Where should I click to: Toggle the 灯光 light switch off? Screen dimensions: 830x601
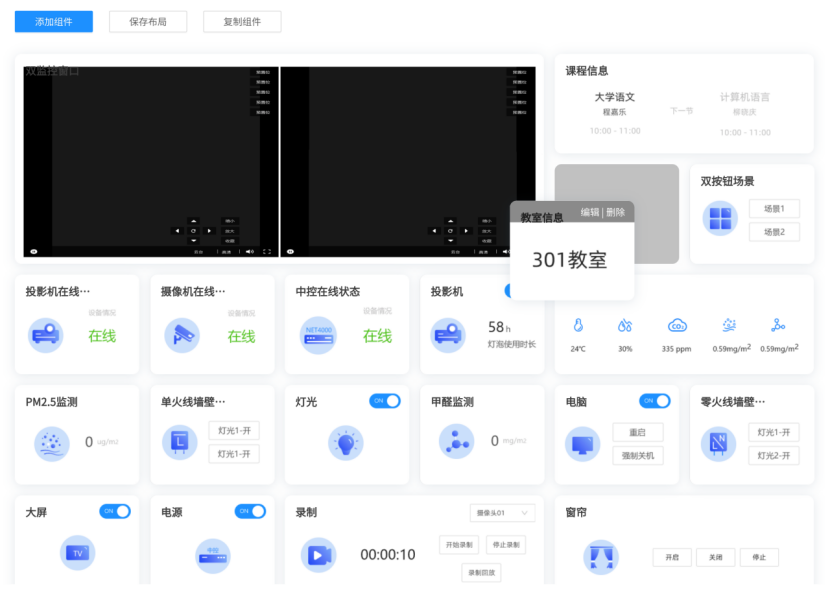tap(385, 401)
